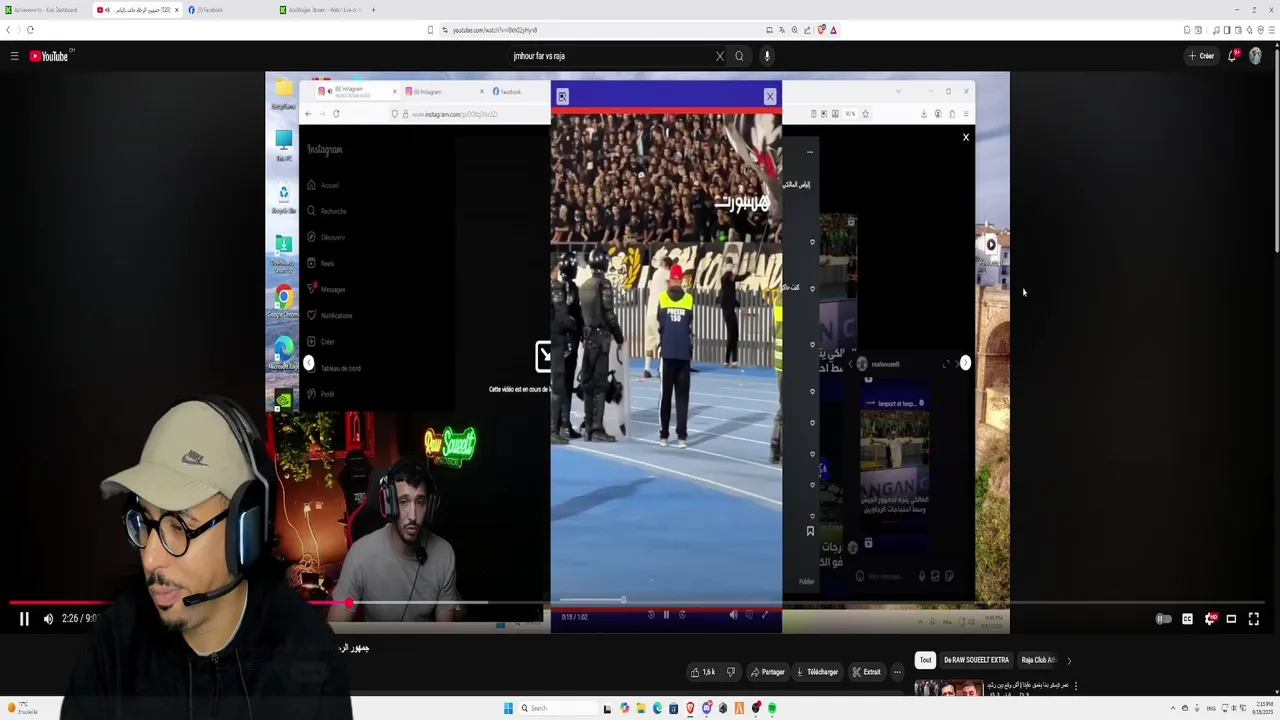
Task: Open YouTube notifications bell
Action: pos(1232,56)
